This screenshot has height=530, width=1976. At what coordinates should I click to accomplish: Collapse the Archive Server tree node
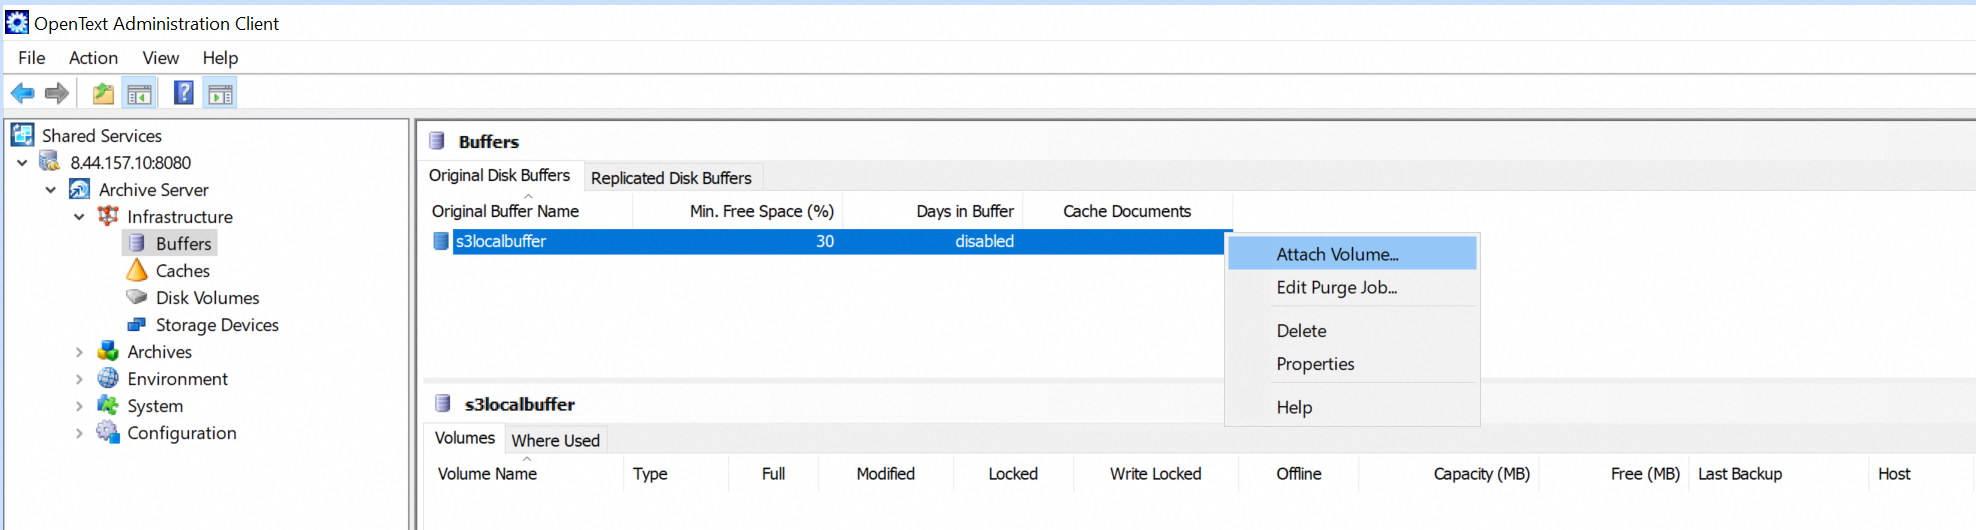pos(51,189)
